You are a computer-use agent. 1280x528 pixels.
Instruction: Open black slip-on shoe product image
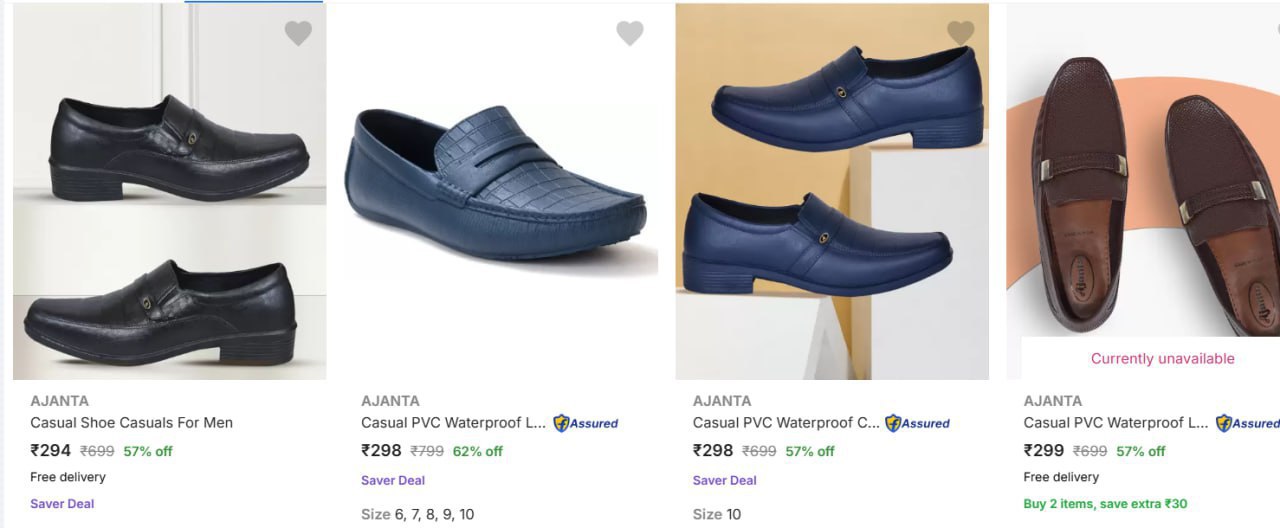tap(169, 191)
